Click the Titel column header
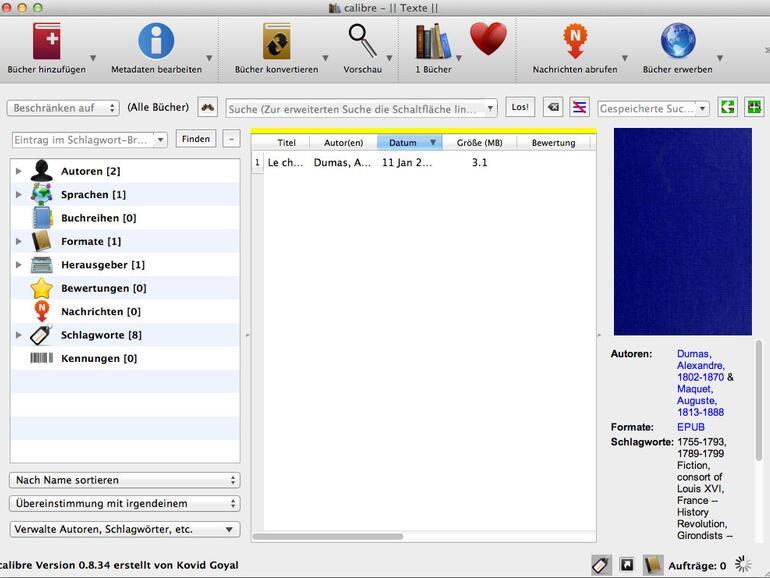 (287, 143)
